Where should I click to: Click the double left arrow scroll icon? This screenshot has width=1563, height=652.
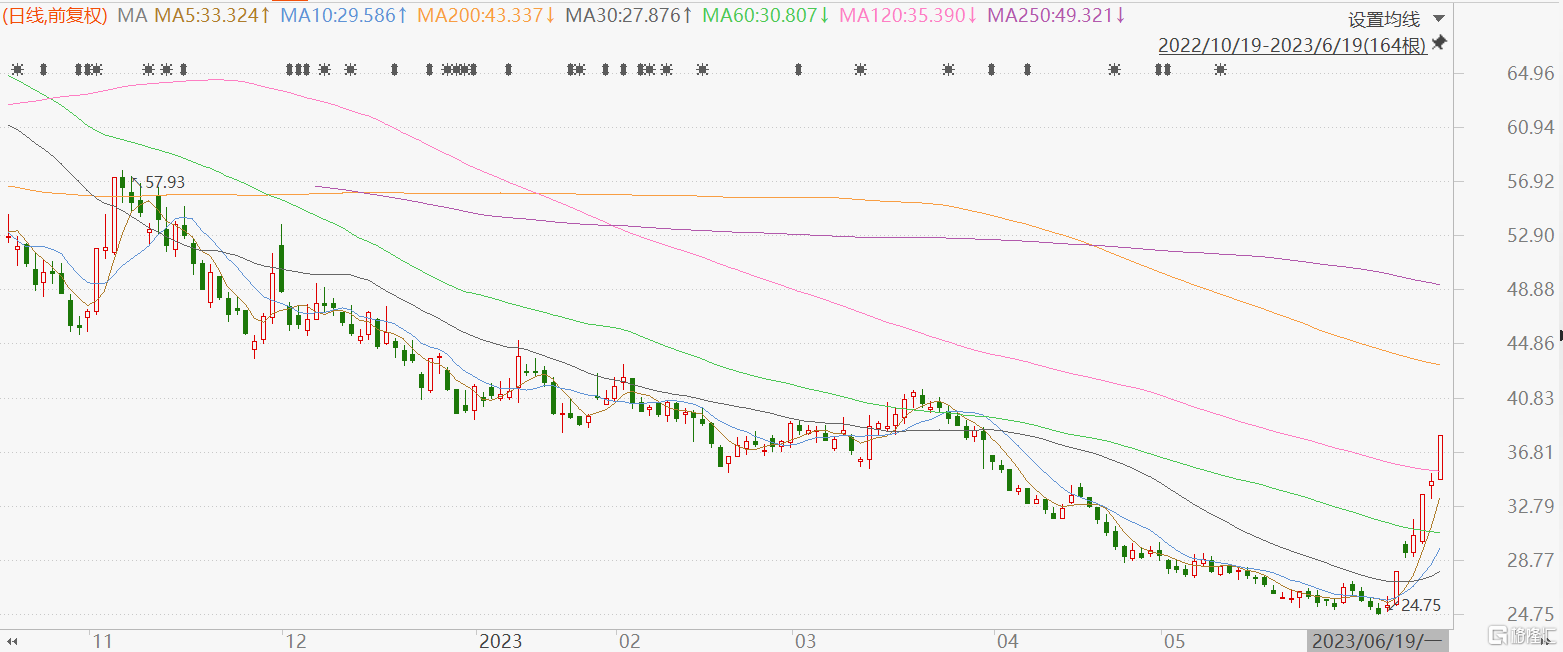(14, 640)
